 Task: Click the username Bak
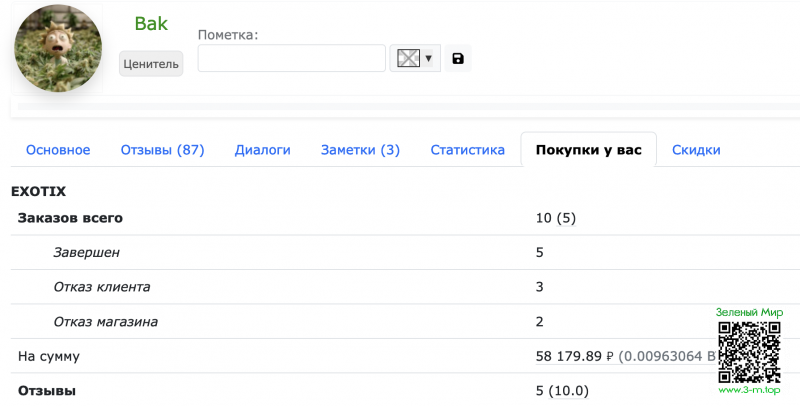coord(151,23)
